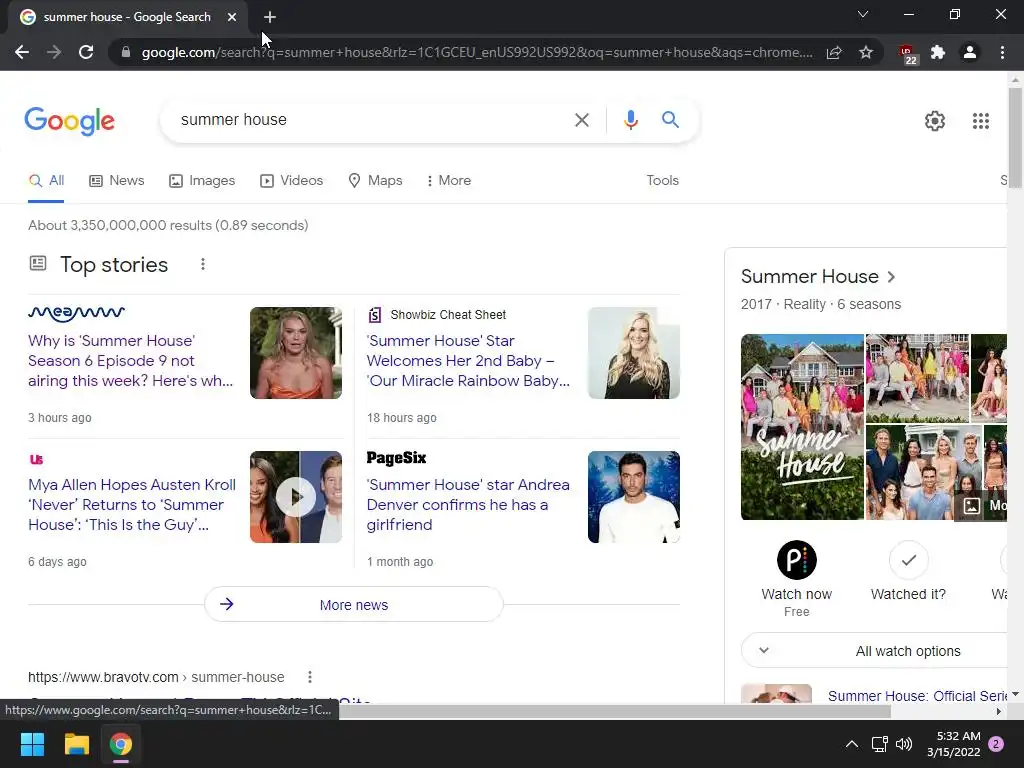The height and width of the screenshot is (768, 1024).
Task: Reload the page with the refresh icon
Action: 86,52
